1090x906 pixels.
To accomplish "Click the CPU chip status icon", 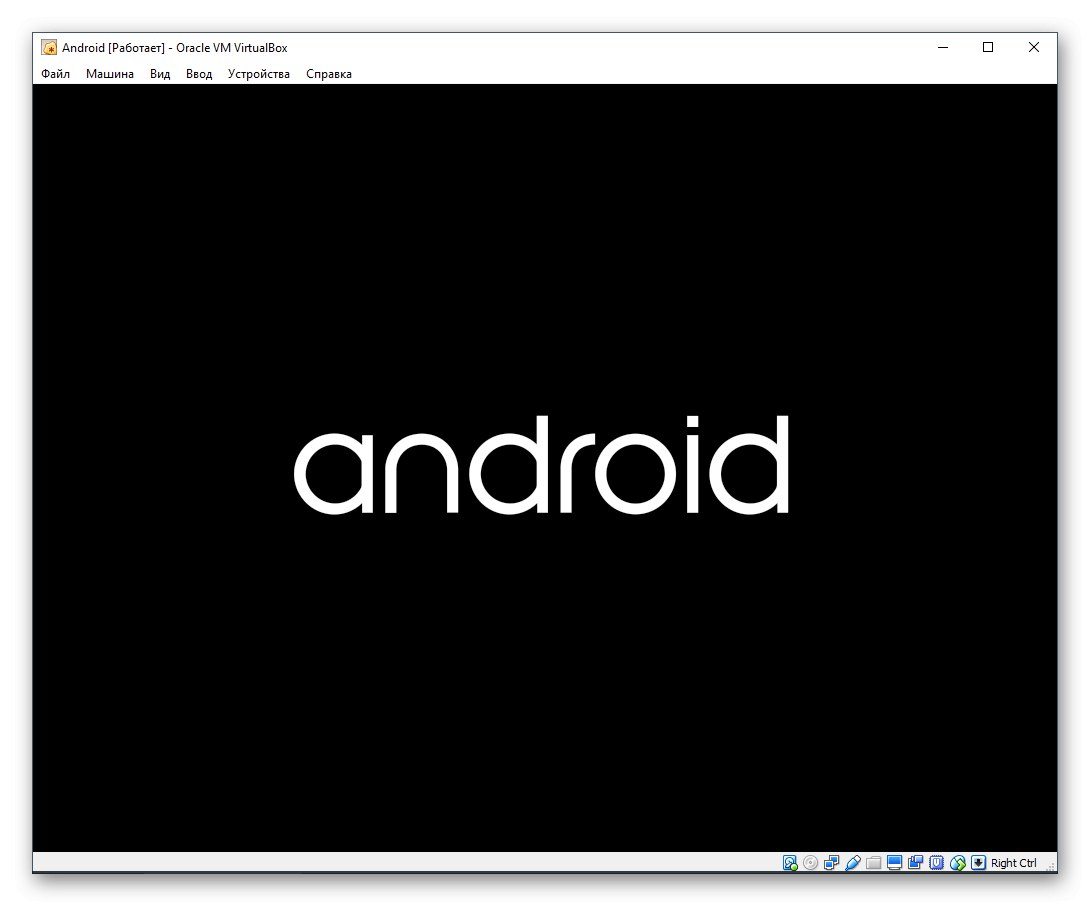I will [936, 863].
